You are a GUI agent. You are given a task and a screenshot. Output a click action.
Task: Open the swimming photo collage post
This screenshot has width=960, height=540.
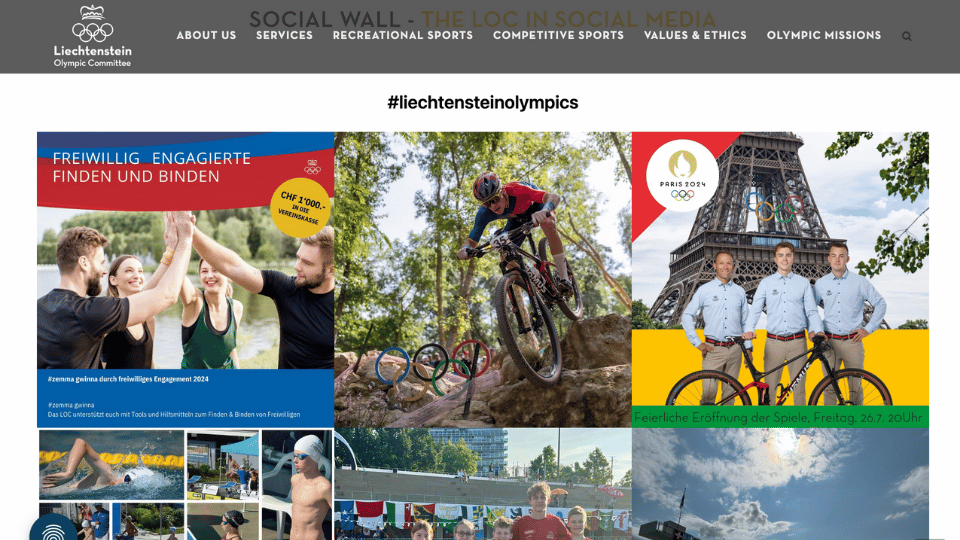[186, 484]
